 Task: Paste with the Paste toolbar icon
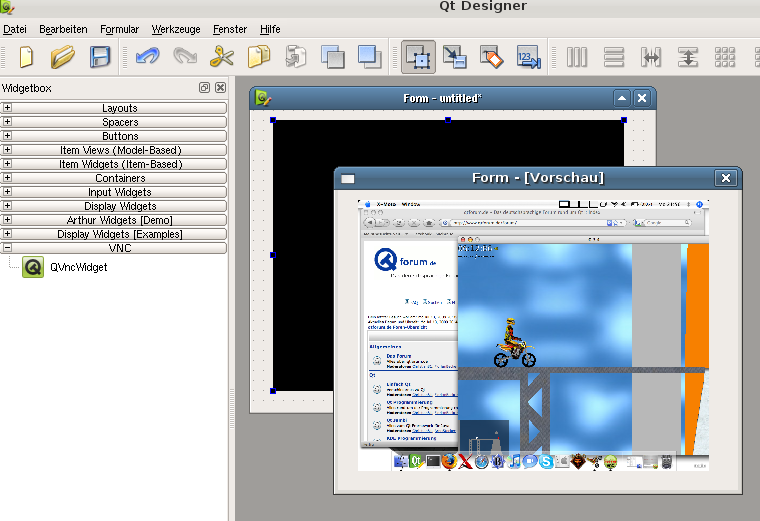[296, 57]
